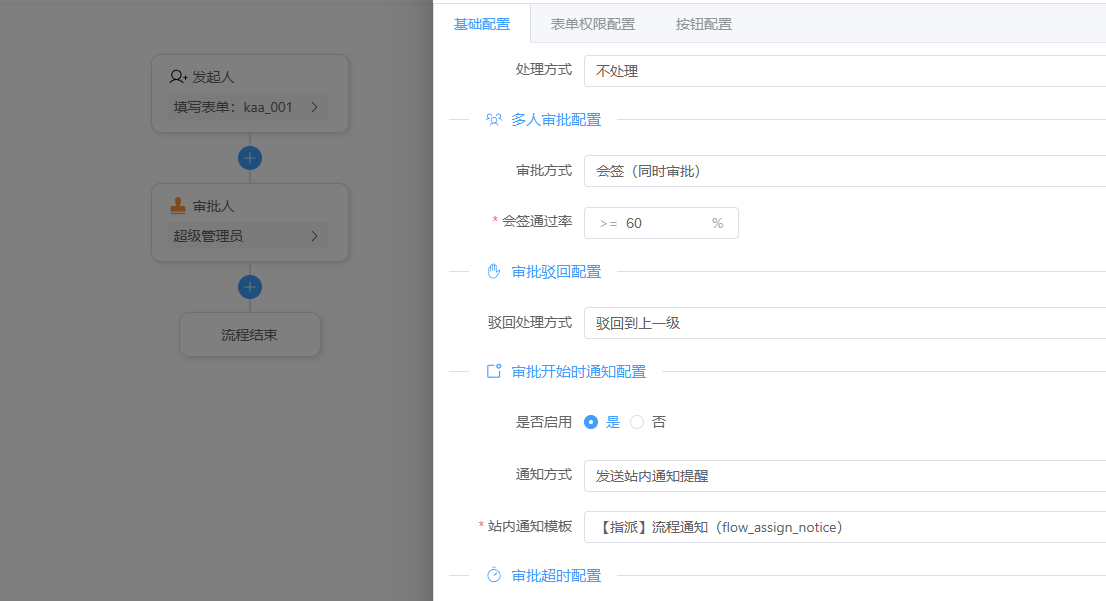
Task: Click the timer icon beside 审批超时配置
Action: coord(493,576)
